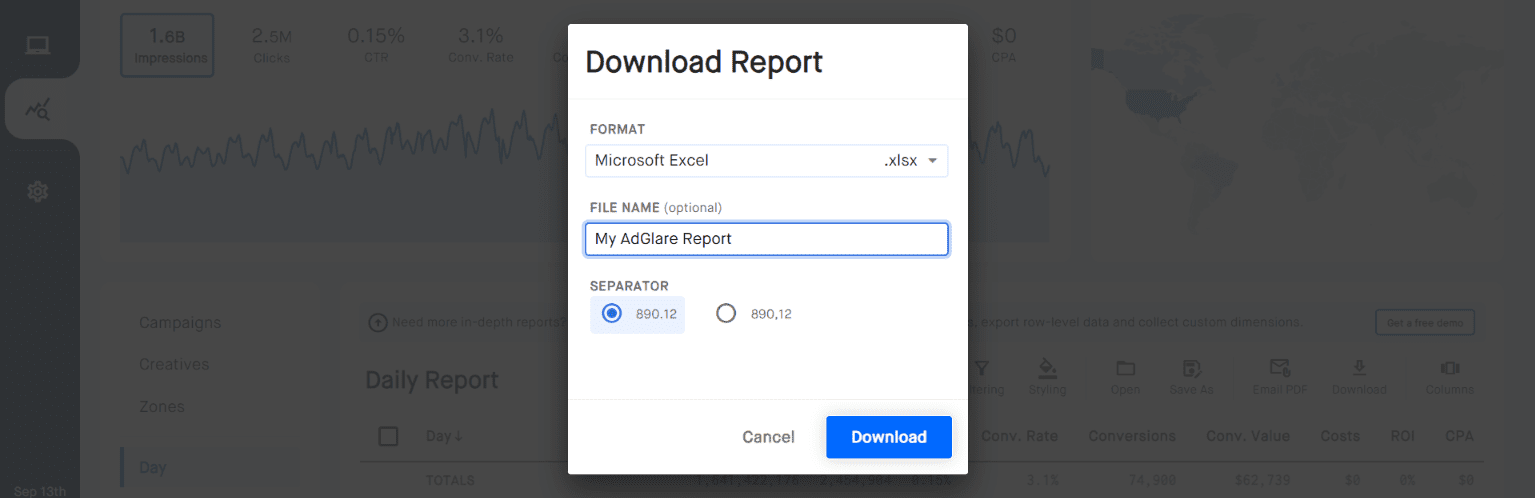Image resolution: width=1535 pixels, height=498 pixels.
Task: Sort by the Costs column header
Action: [1339, 436]
